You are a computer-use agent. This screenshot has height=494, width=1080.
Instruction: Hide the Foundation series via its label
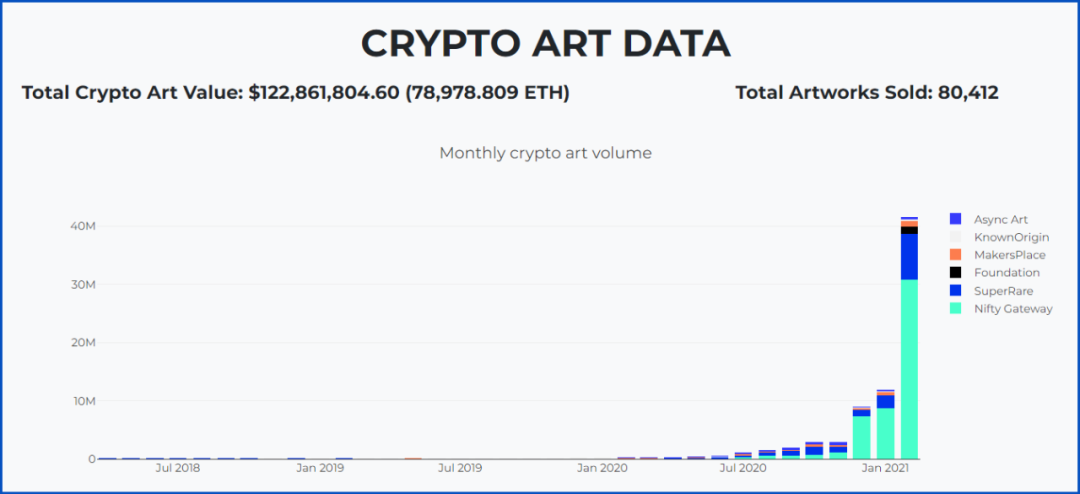click(x=1006, y=273)
